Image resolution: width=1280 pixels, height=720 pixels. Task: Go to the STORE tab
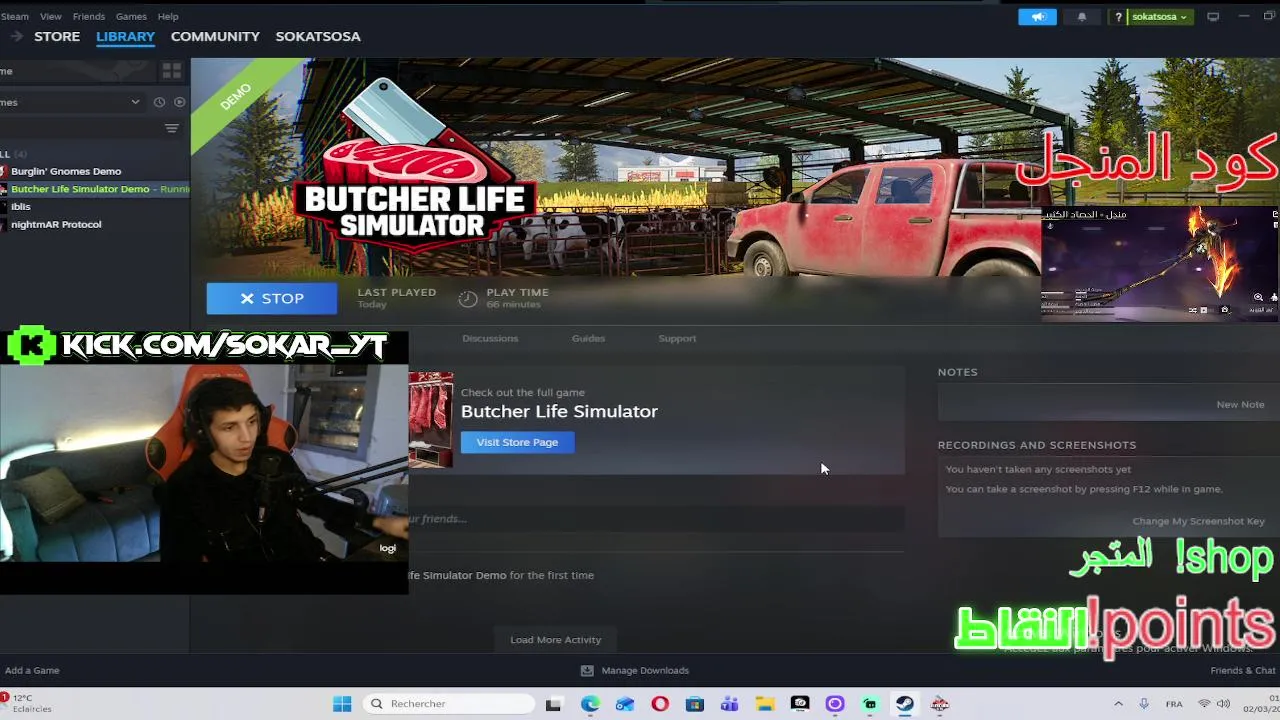(57, 36)
